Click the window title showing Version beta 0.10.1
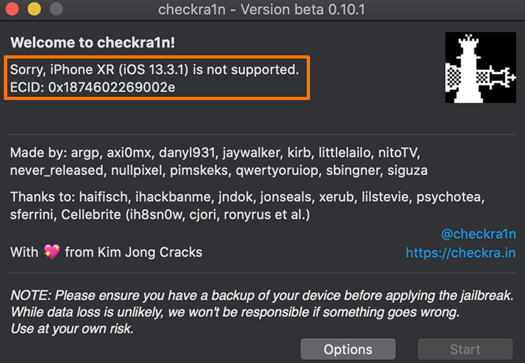The height and width of the screenshot is (363, 525). (x=261, y=9)
